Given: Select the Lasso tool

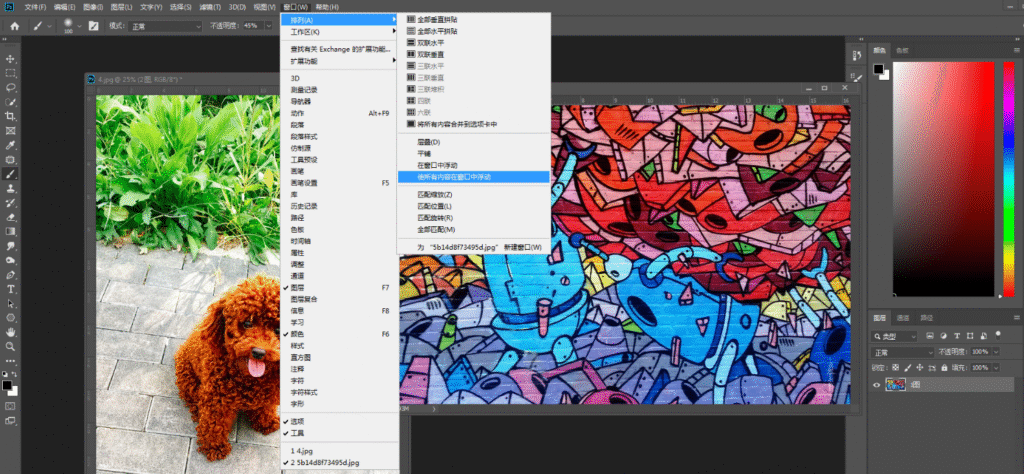Looking at the screenshot, I should pos(10,87).
